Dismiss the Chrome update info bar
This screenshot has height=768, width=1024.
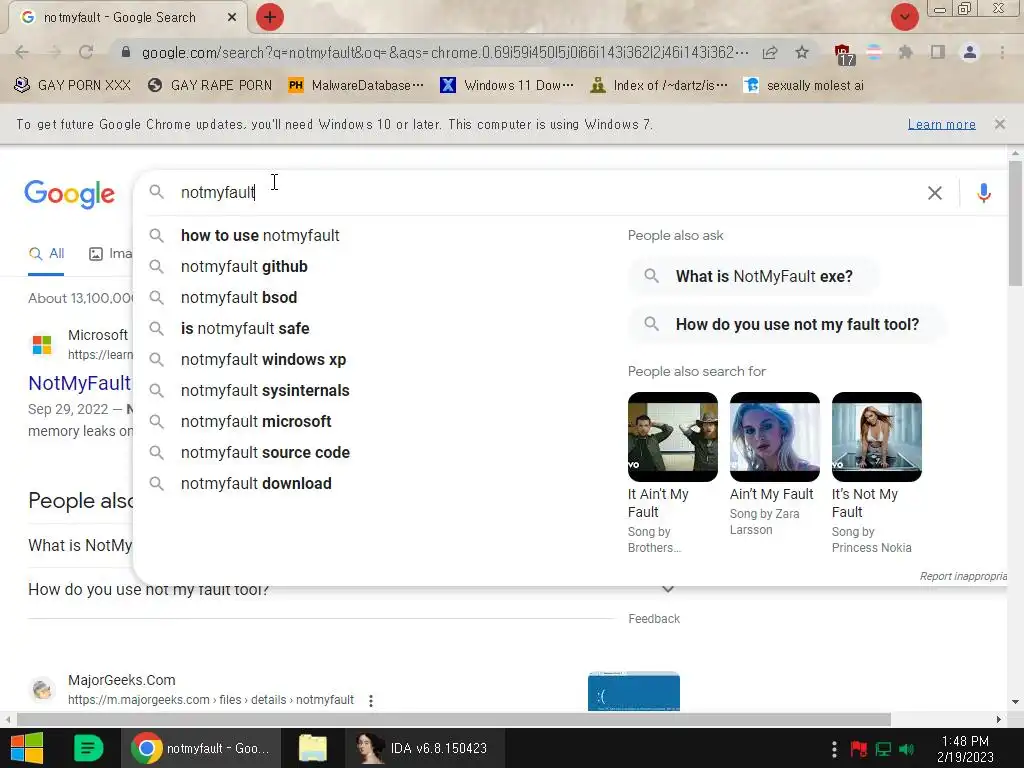(999, 123)
